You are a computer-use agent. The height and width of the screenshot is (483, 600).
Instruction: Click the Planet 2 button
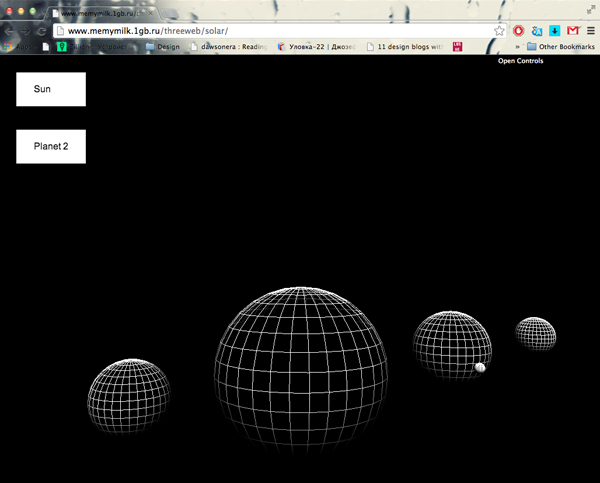(x=51, y=146)
